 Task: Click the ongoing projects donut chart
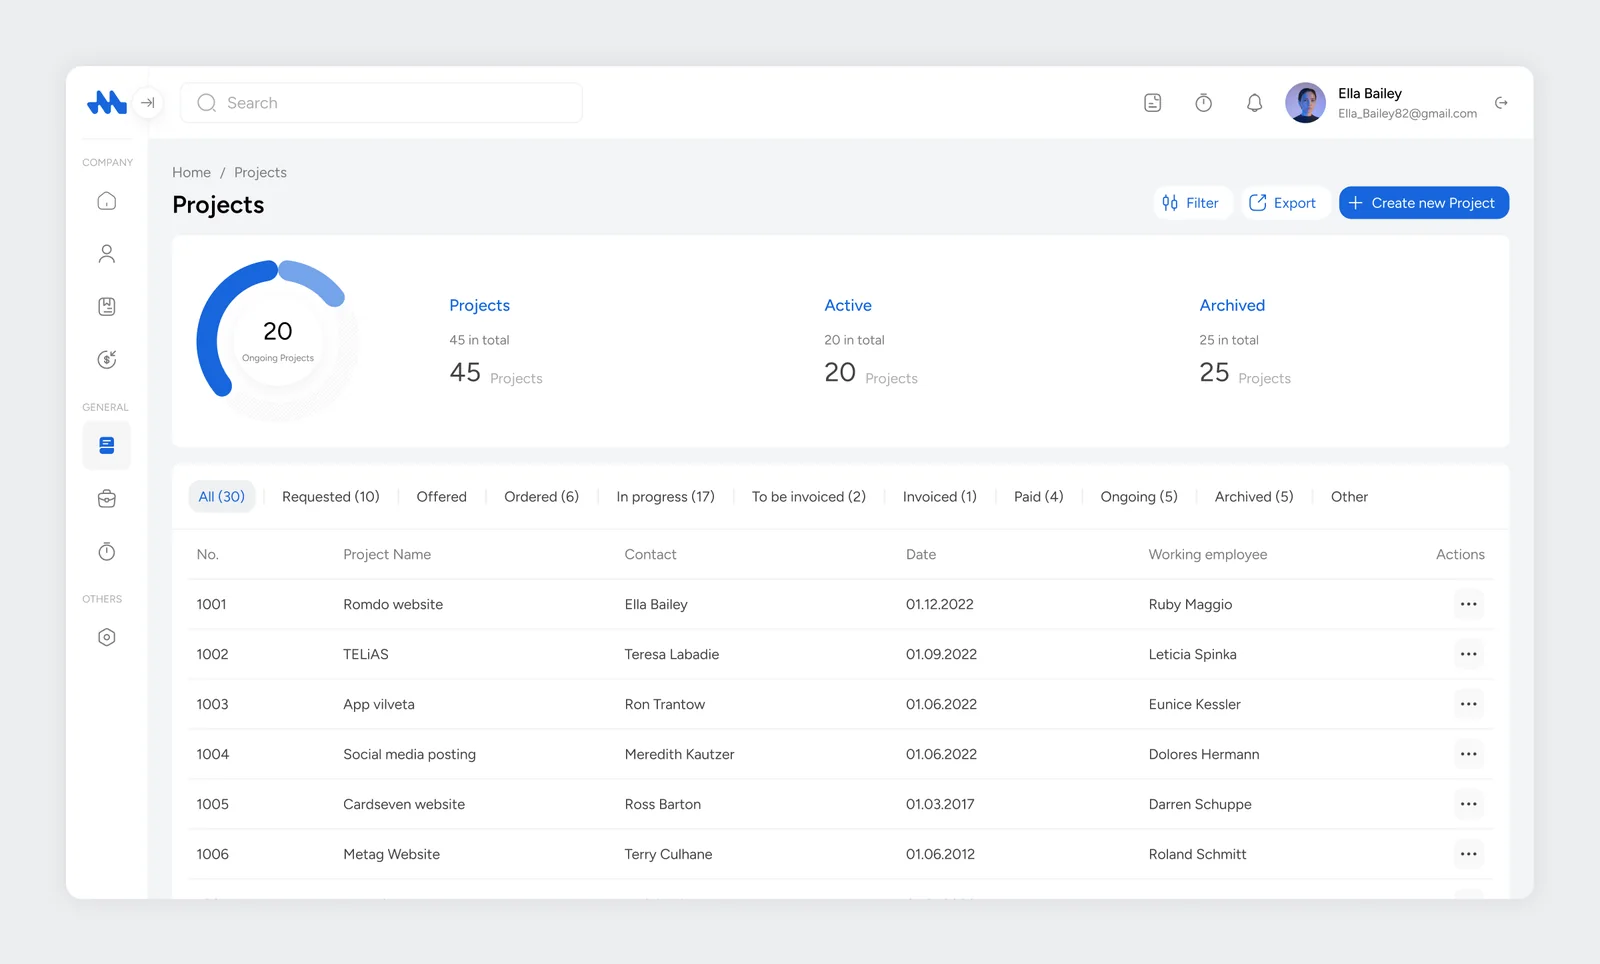click(x=277, y=340)
